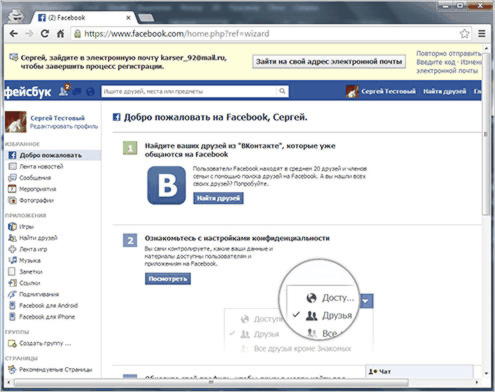Close the Facebook tab
The image size is (495, 392).
point(128,18)
